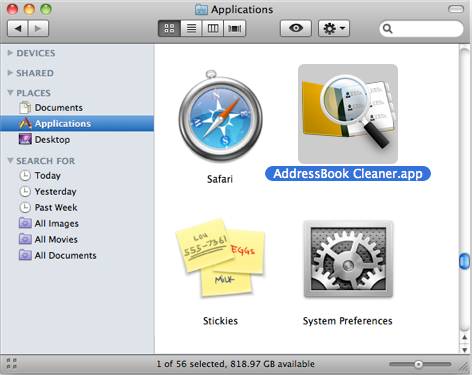Image resolution: width=472 pixels, height=375 pixels.
Task: Show files from Today
Action: [77, 175]
